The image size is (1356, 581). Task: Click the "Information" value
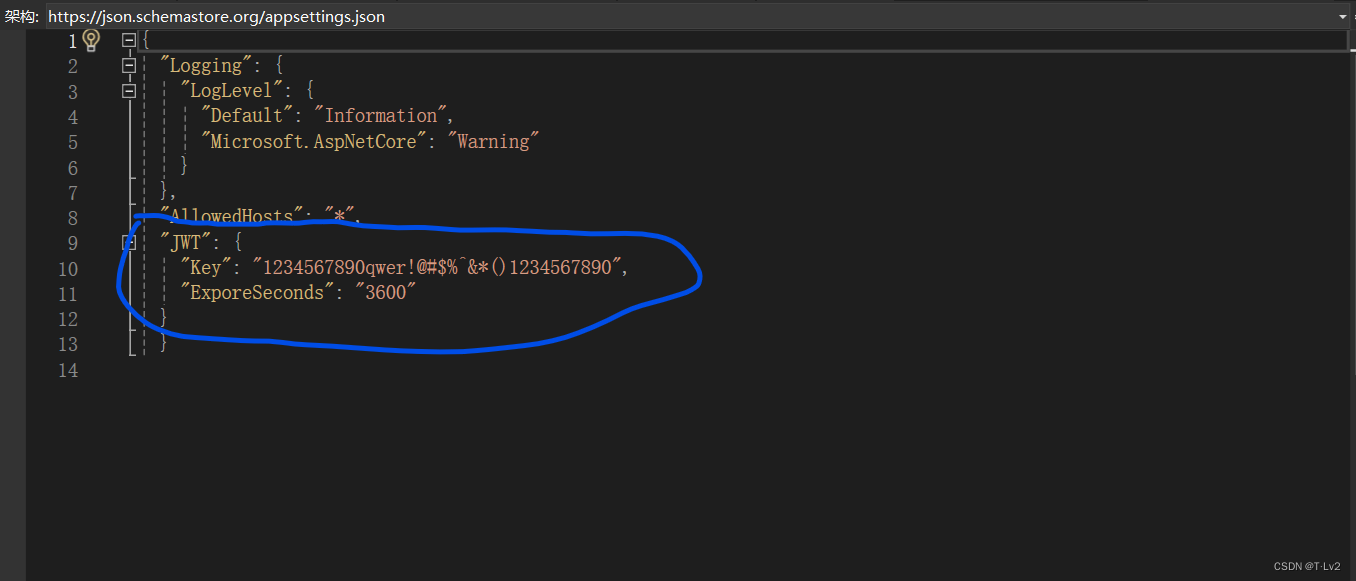pos(382,116)
